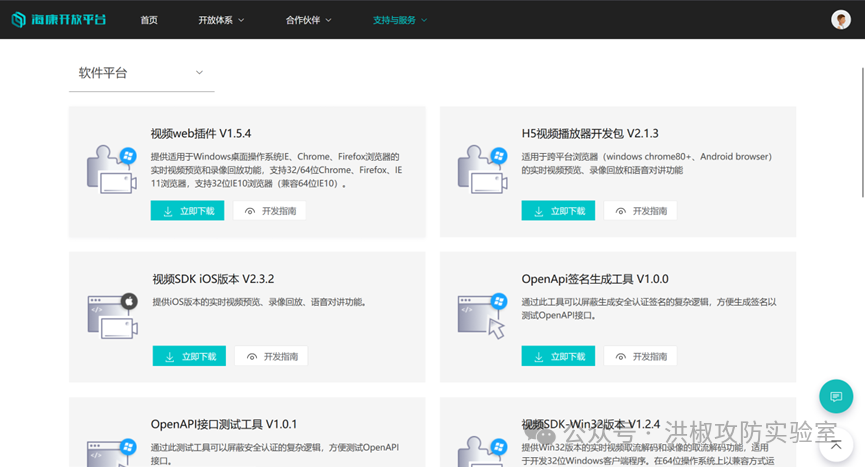865x467 pixels.
Task: Click eye icon in 视频web插件 开发指南 button
Action: pyautogui.click(x=250, y=211)
